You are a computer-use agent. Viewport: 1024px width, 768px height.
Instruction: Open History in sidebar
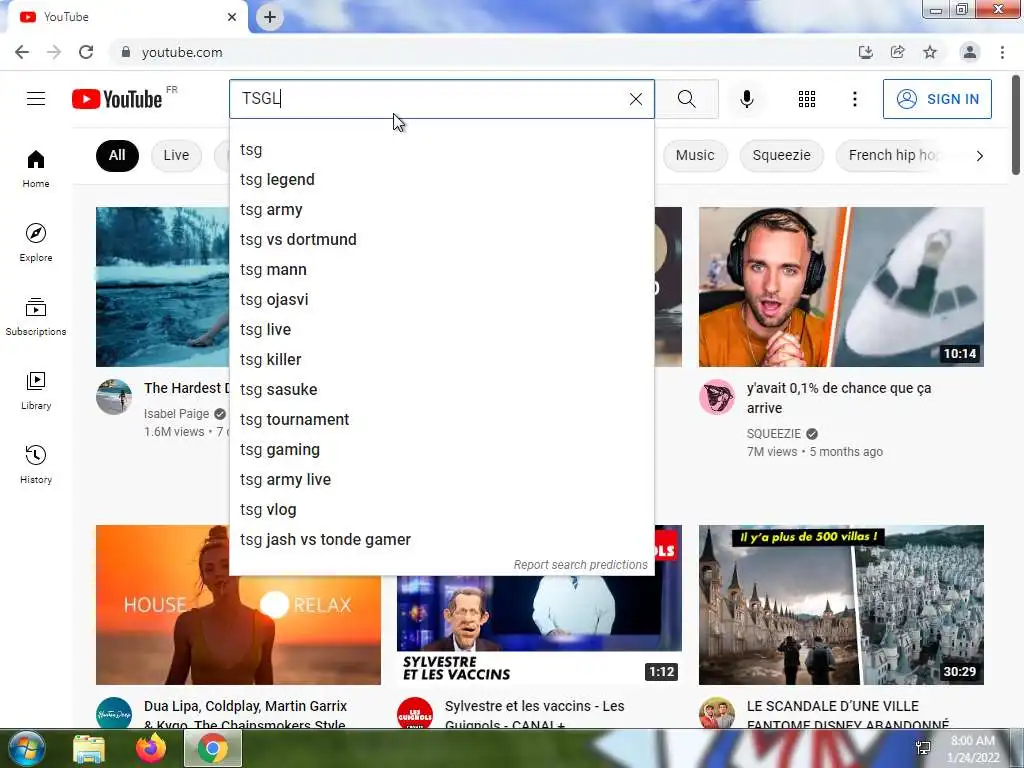pyautogui.click(x=36, y=464)
